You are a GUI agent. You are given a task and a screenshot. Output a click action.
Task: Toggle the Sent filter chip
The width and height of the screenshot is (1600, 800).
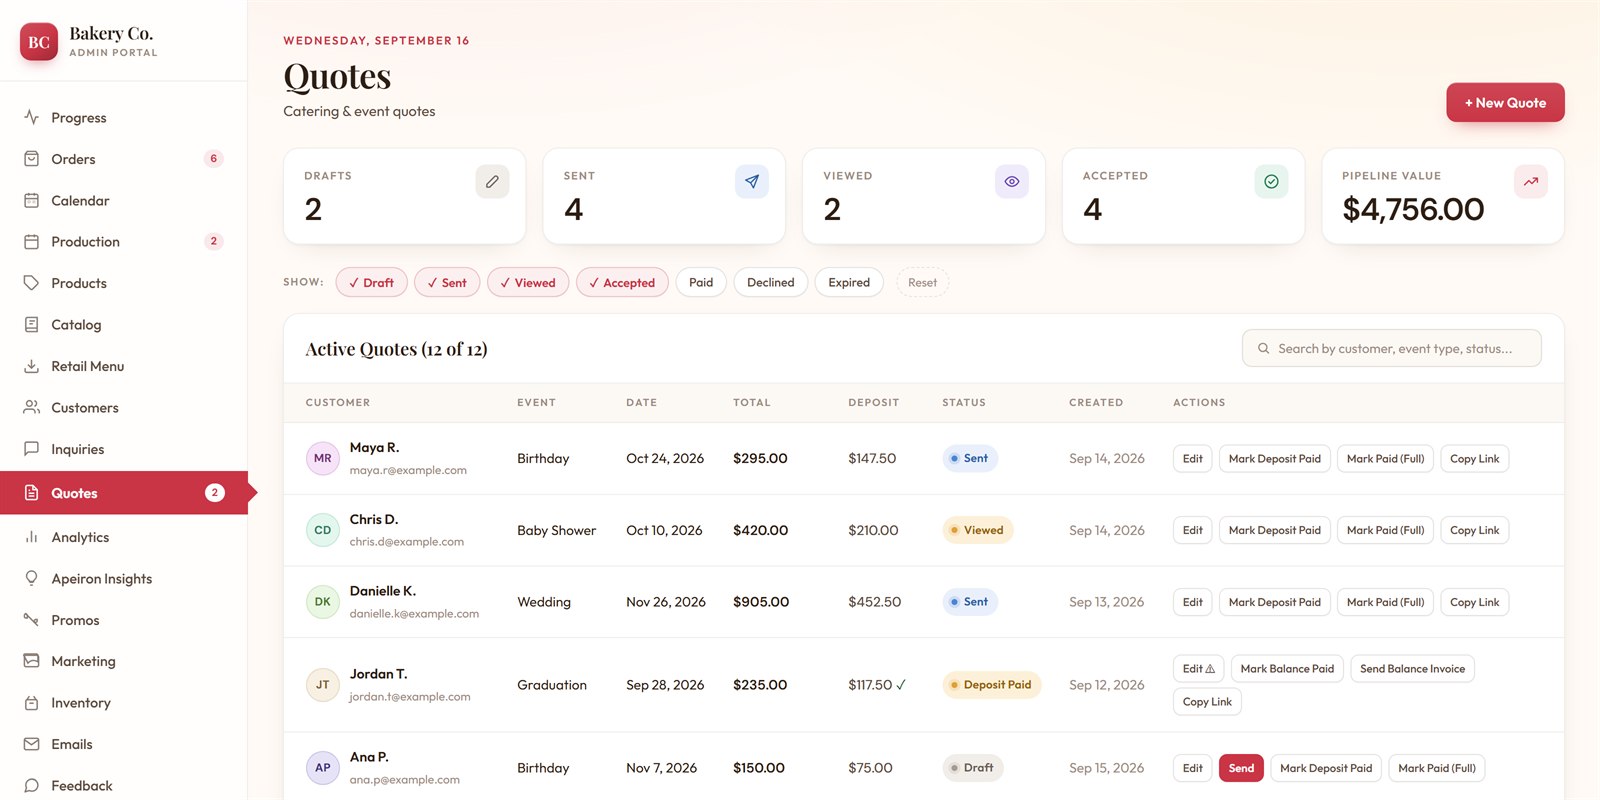(x=447, y=282)
